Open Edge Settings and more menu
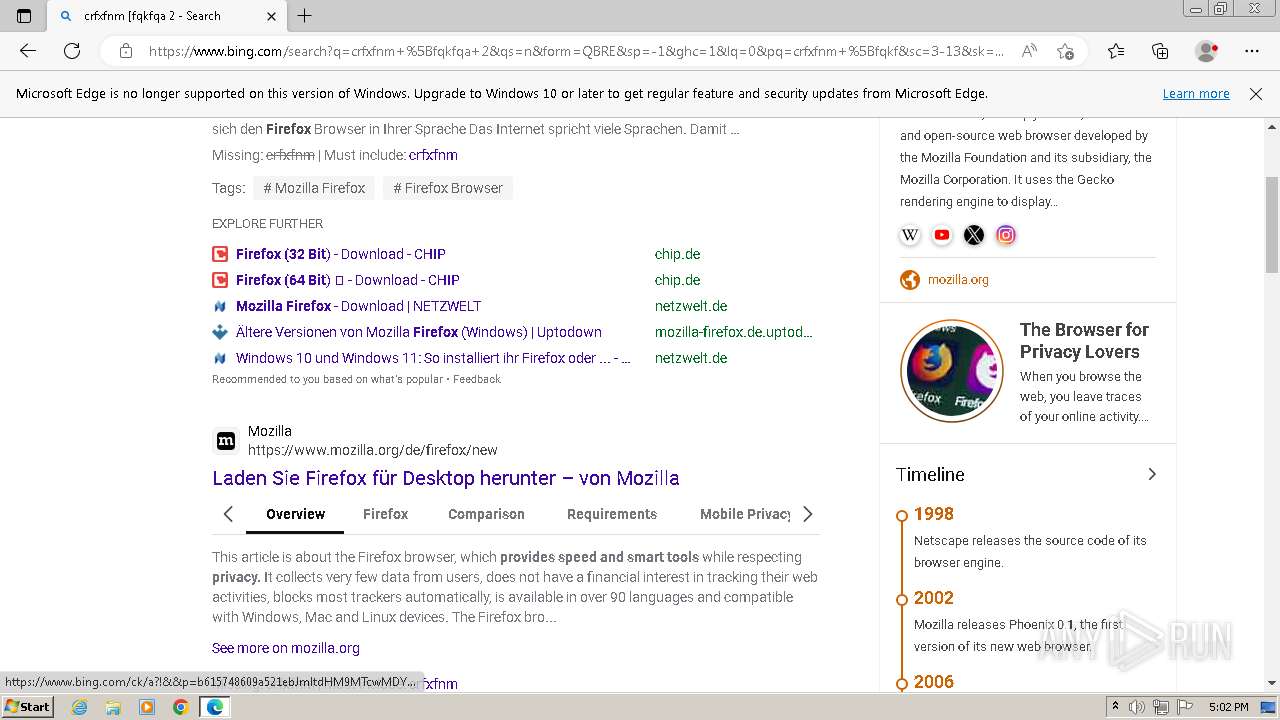This screenshot has width=1280, height=720. coord(1252,51)
